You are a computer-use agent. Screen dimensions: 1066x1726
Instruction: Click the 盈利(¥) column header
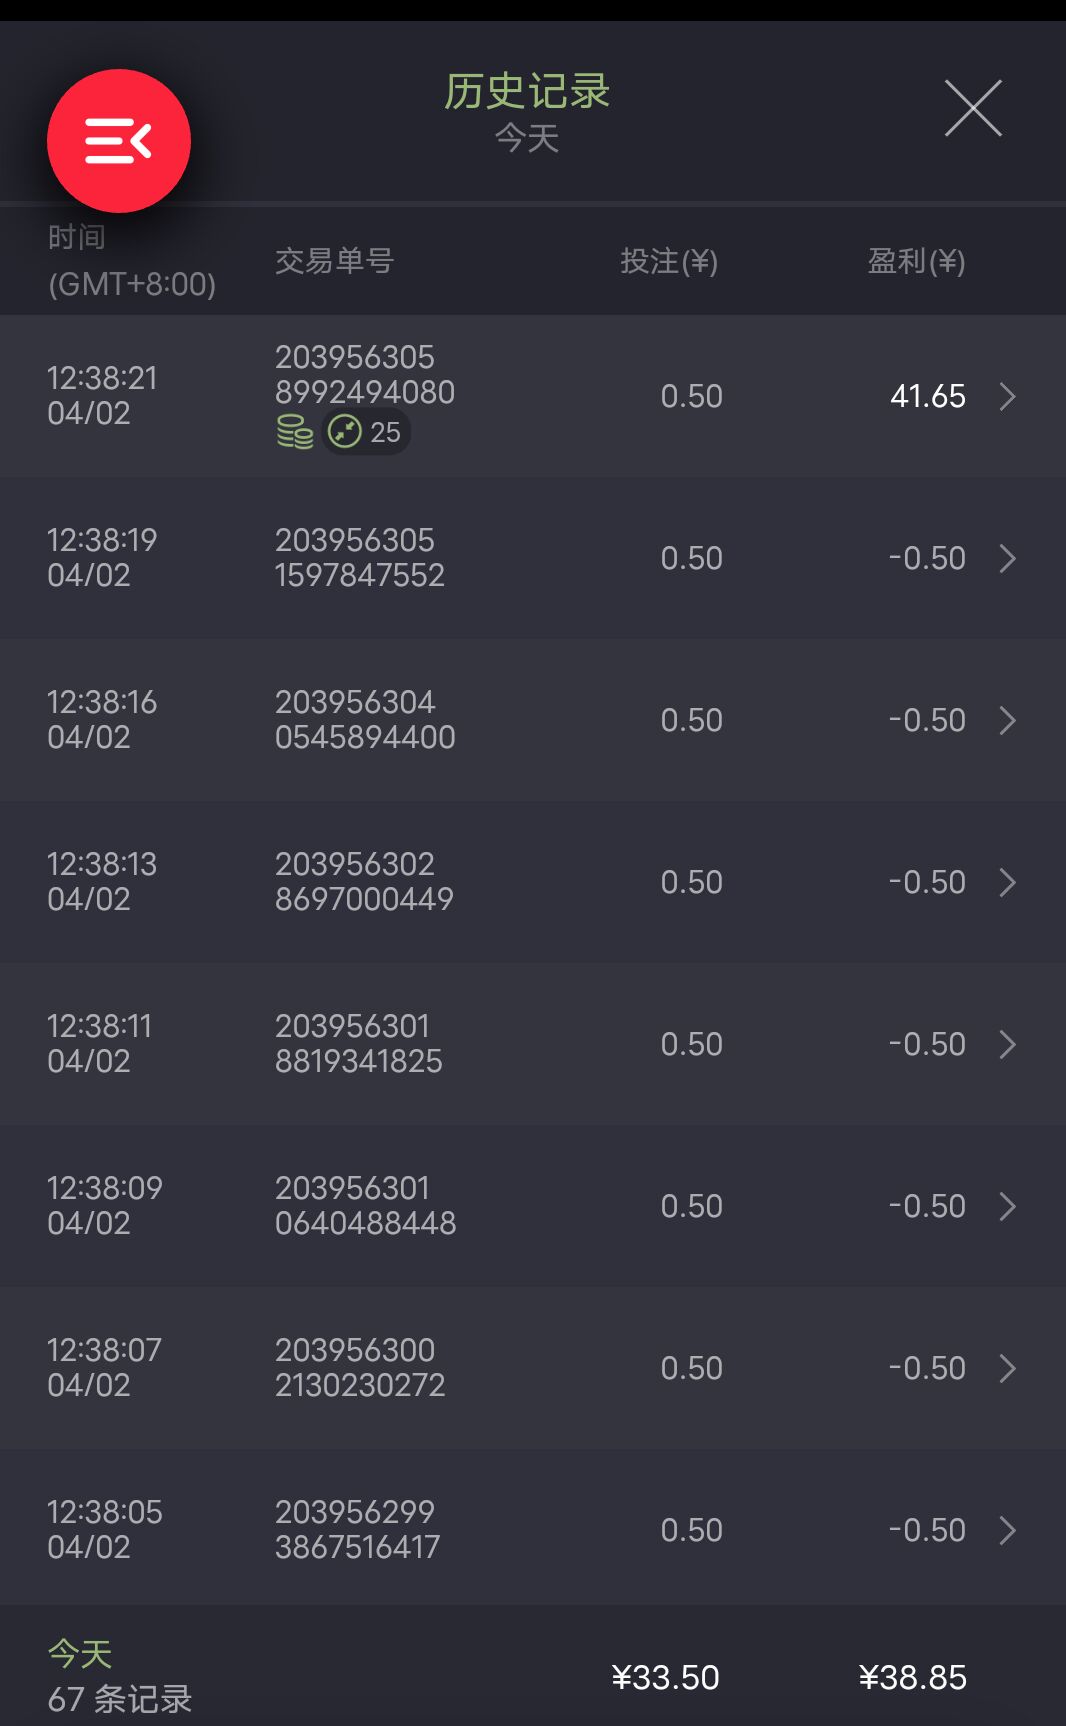pos(915,261)
